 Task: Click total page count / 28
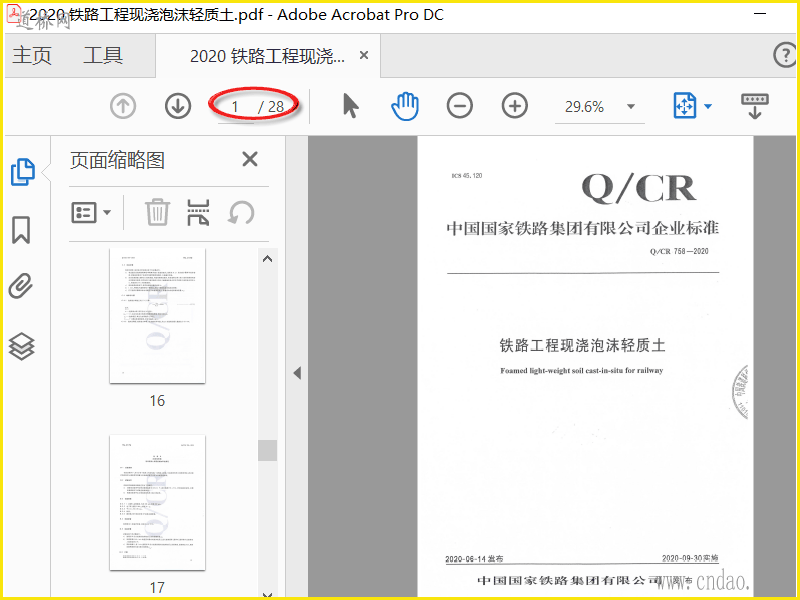pyautogui.click(x=271, y=107)
